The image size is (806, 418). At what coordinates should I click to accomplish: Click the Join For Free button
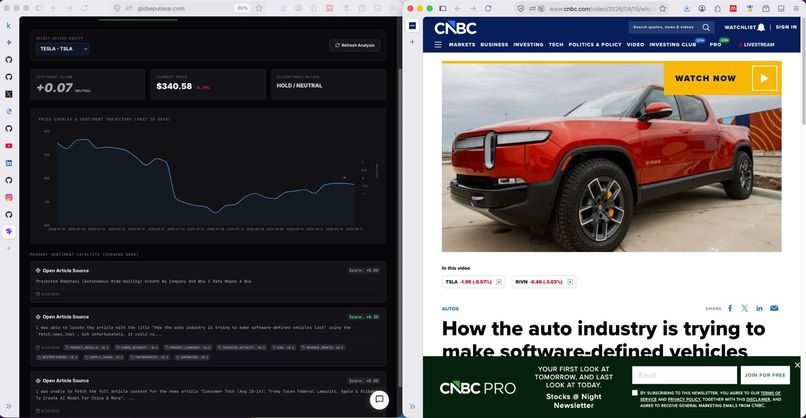[765, 375]
